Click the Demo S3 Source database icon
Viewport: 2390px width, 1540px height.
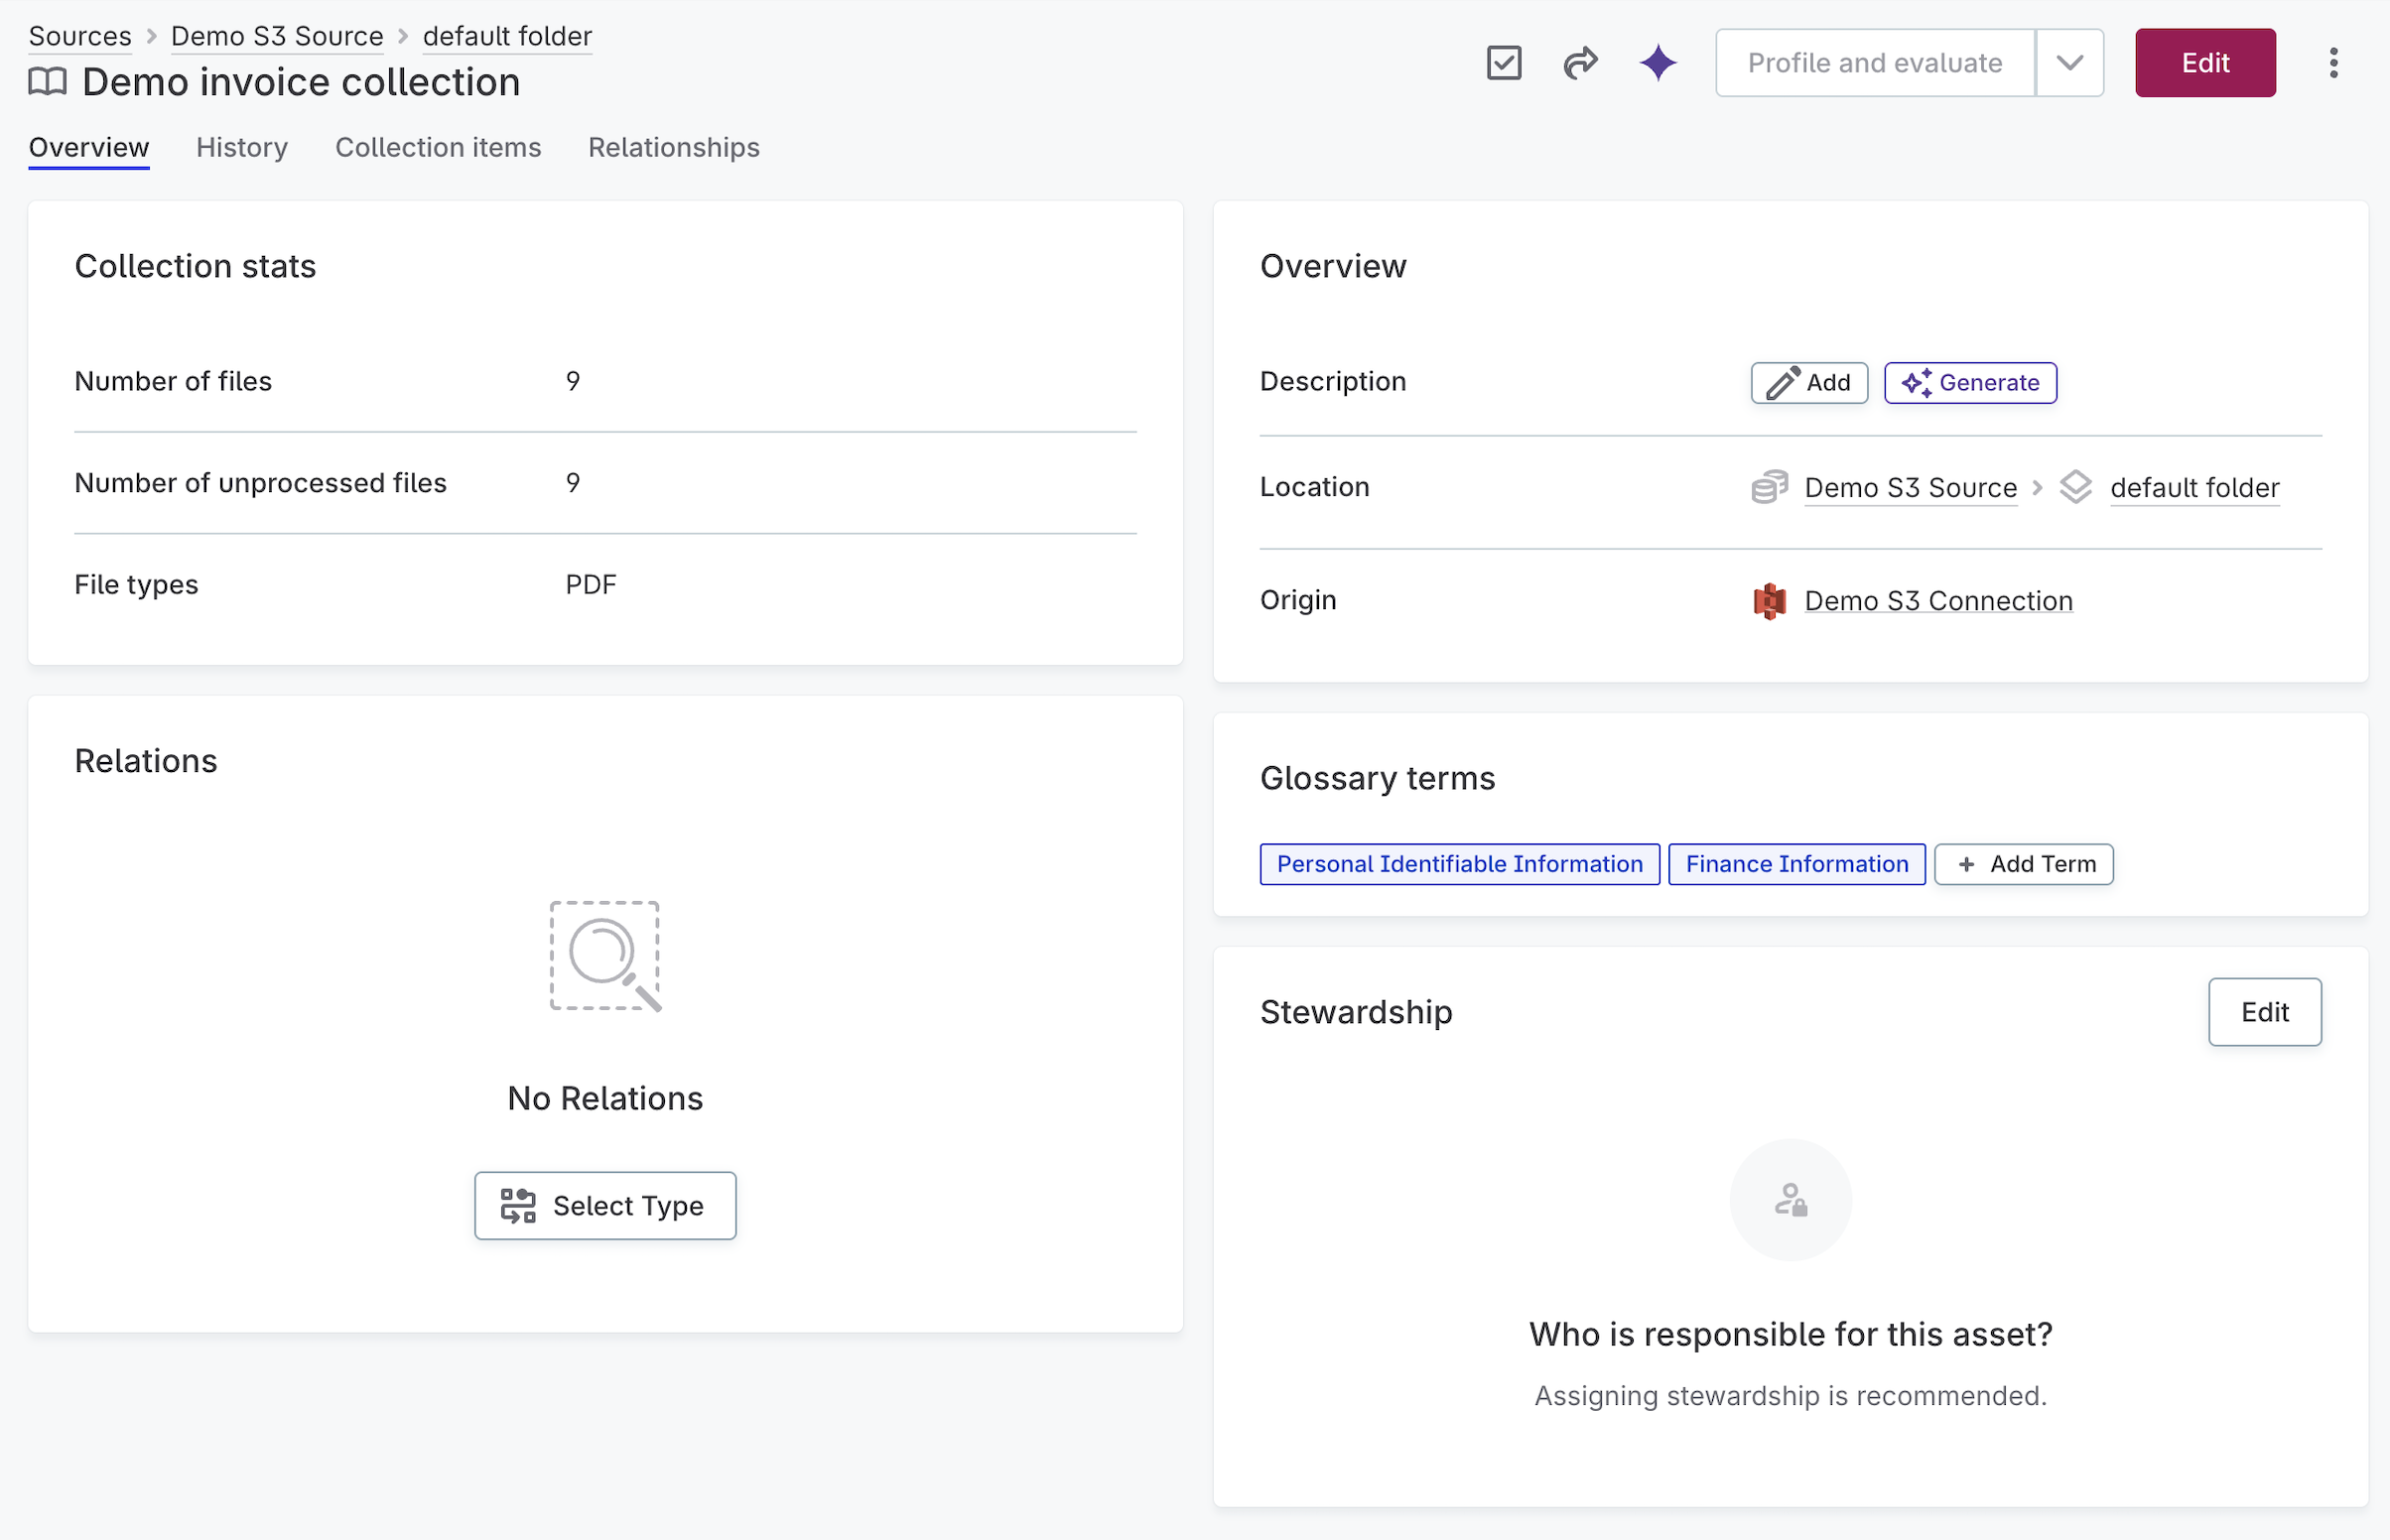coord(1769,487)
